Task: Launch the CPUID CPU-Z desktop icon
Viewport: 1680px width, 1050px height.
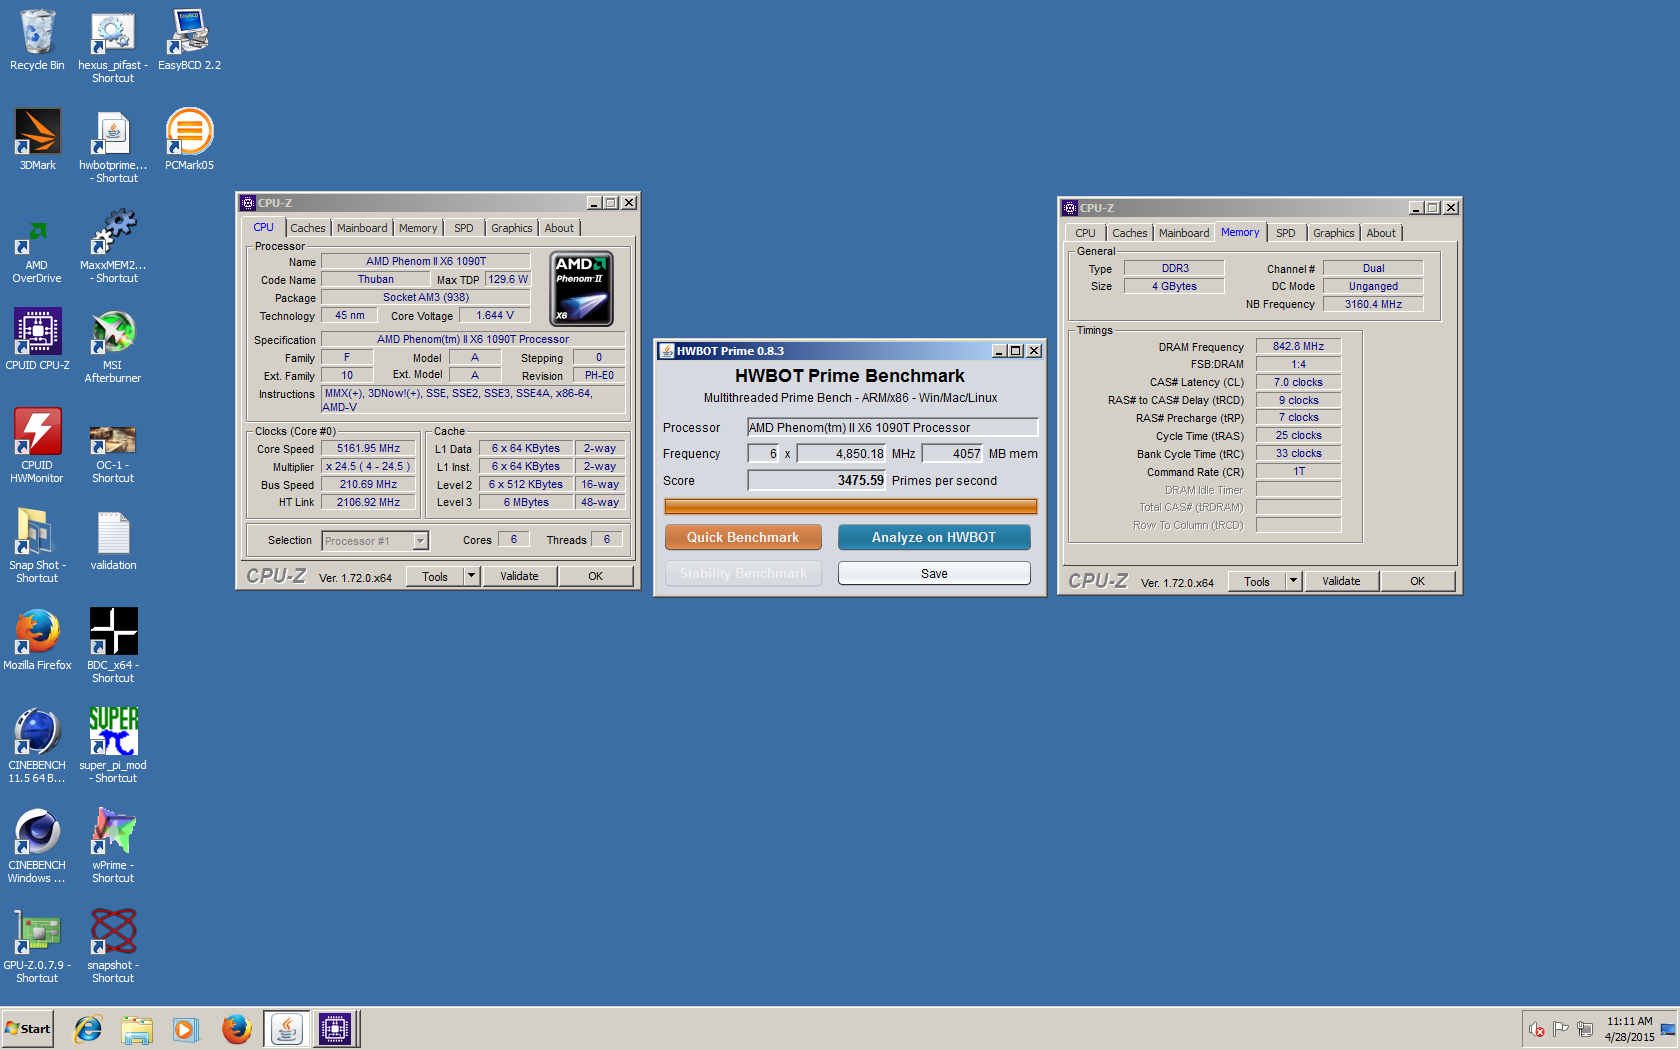Action: tap(37, 340)
